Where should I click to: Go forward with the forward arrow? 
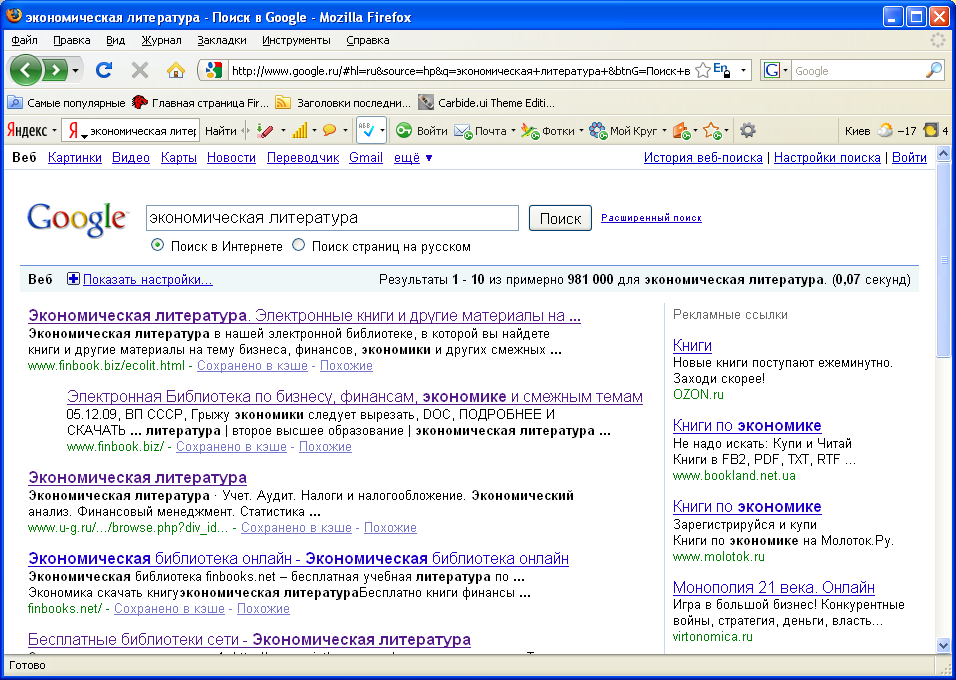(x=55, y=71)
